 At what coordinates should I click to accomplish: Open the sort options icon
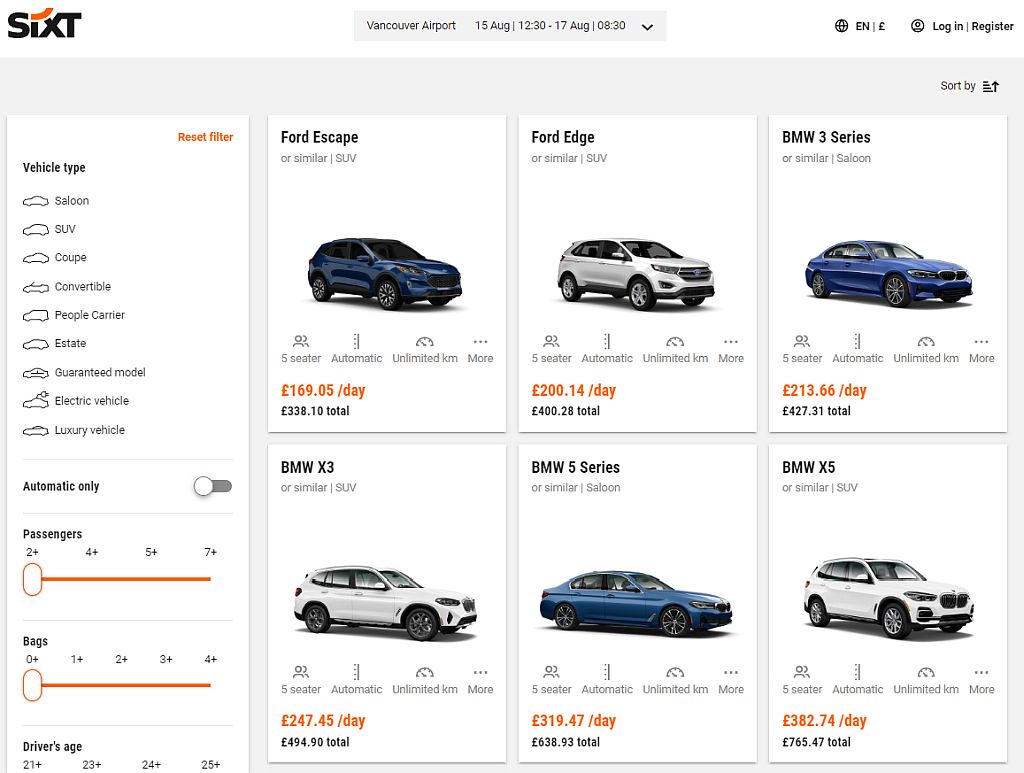pos(990,86)
